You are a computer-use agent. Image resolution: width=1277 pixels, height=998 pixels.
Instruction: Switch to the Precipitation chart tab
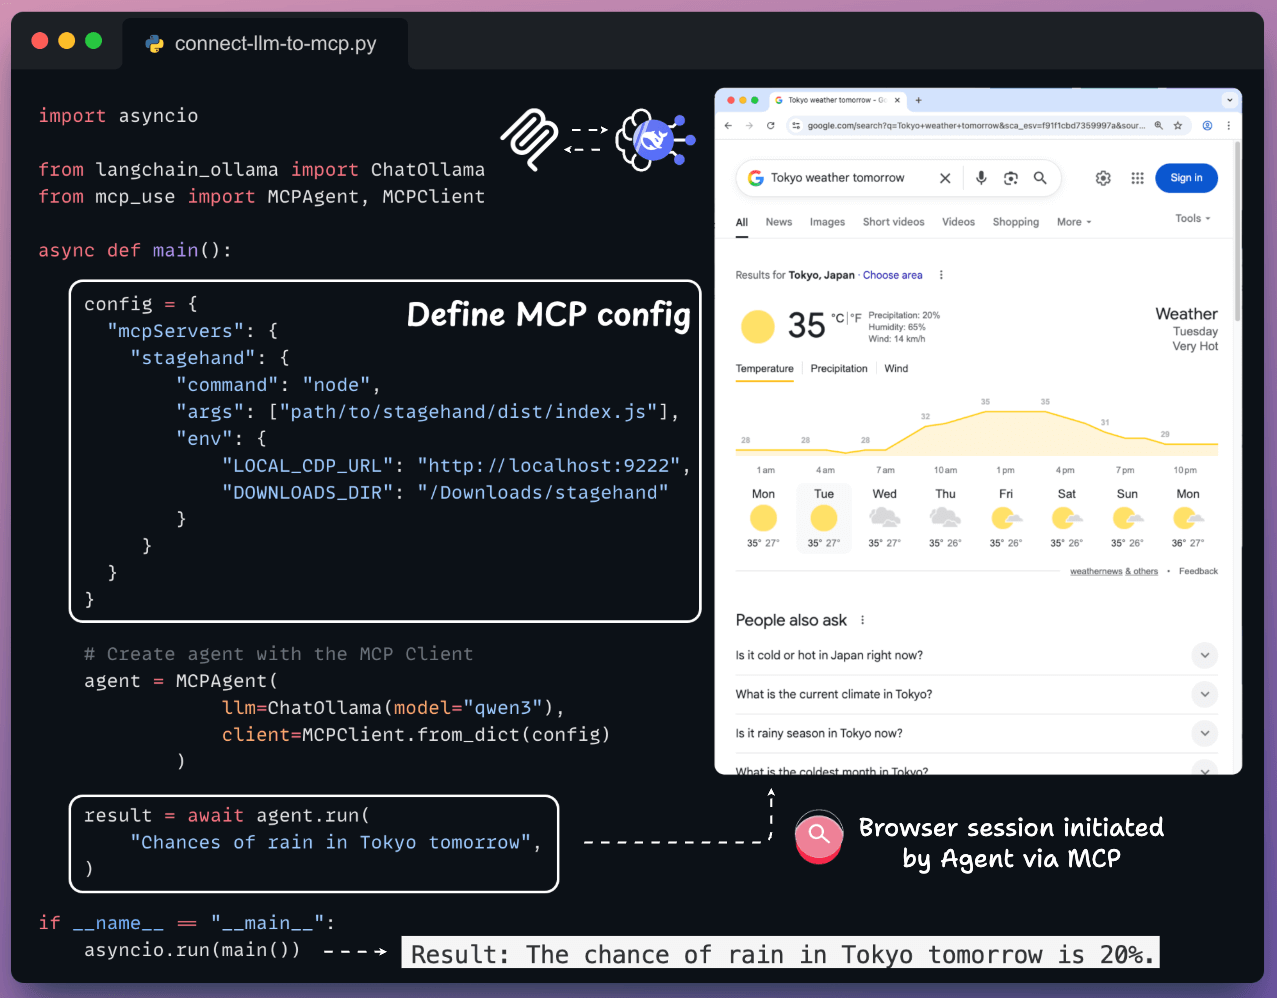tap(839, 368)
